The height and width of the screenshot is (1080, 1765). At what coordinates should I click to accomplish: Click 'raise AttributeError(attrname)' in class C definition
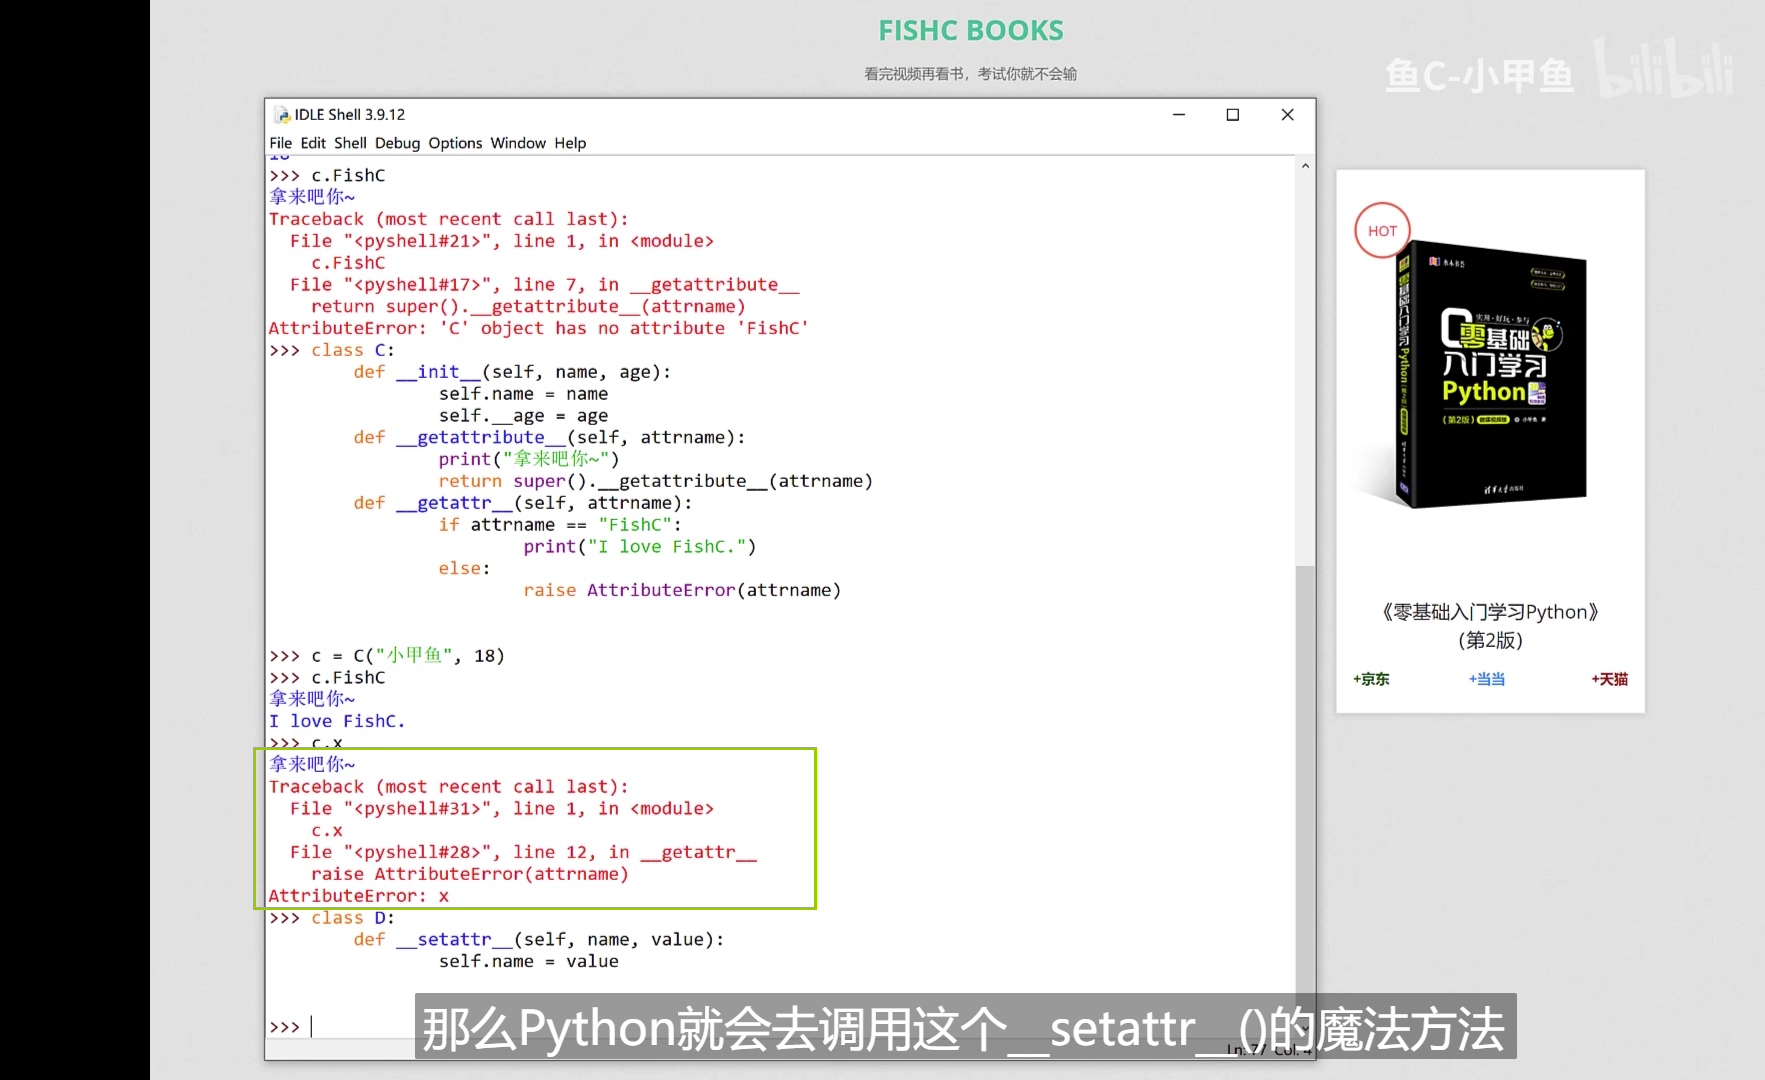click(x=682, y=590)
